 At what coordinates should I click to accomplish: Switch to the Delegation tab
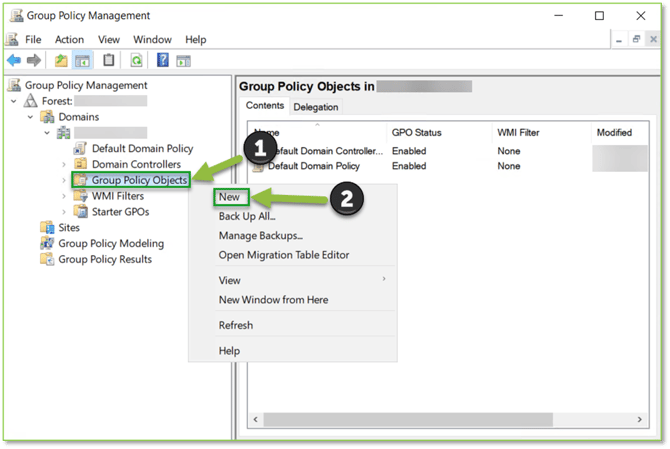(x=315, y=107)
